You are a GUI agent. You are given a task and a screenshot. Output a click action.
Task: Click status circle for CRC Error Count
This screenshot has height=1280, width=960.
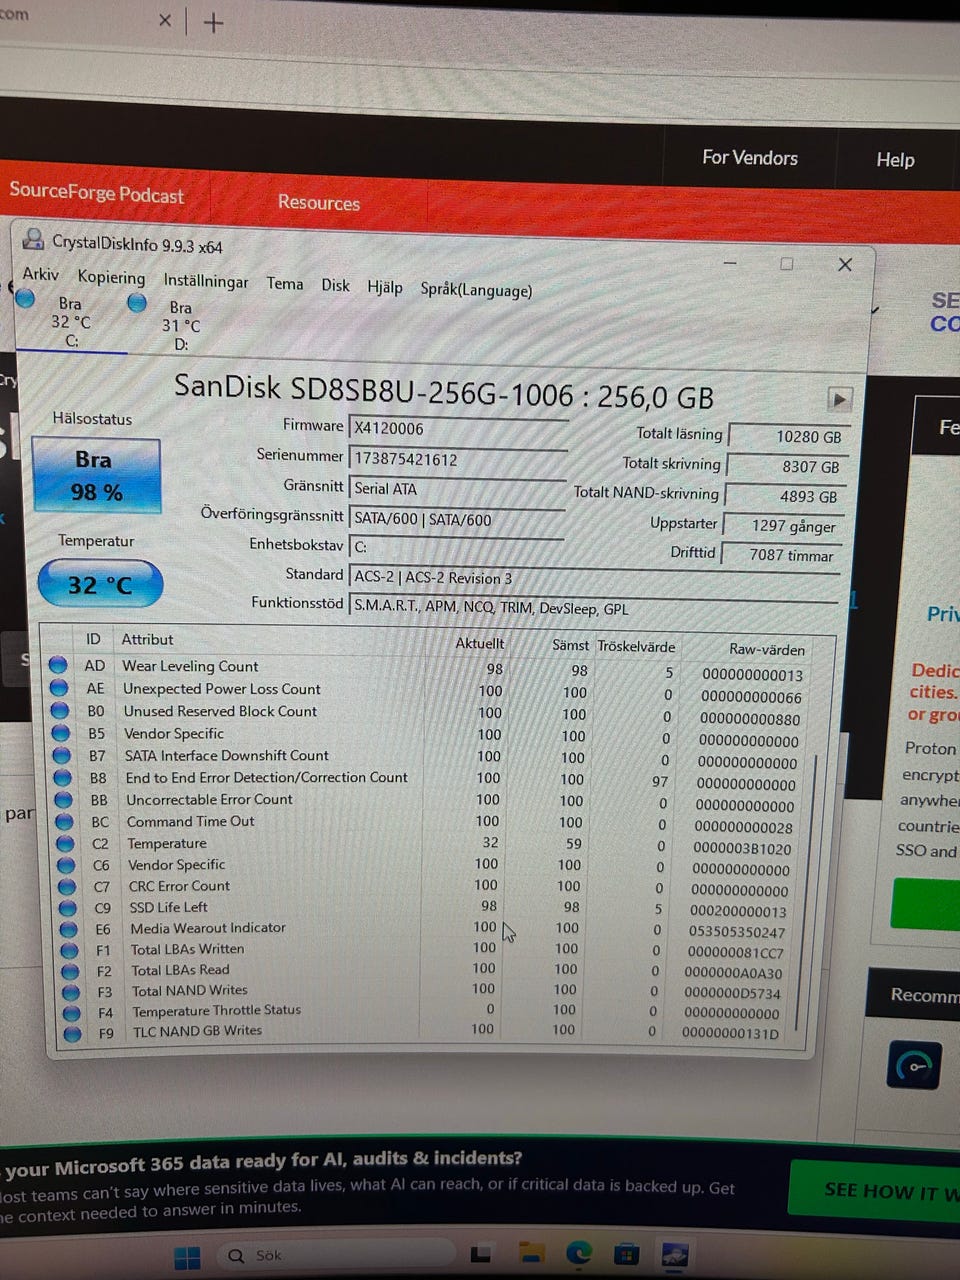pyautogui.click(x=67, y=886)
